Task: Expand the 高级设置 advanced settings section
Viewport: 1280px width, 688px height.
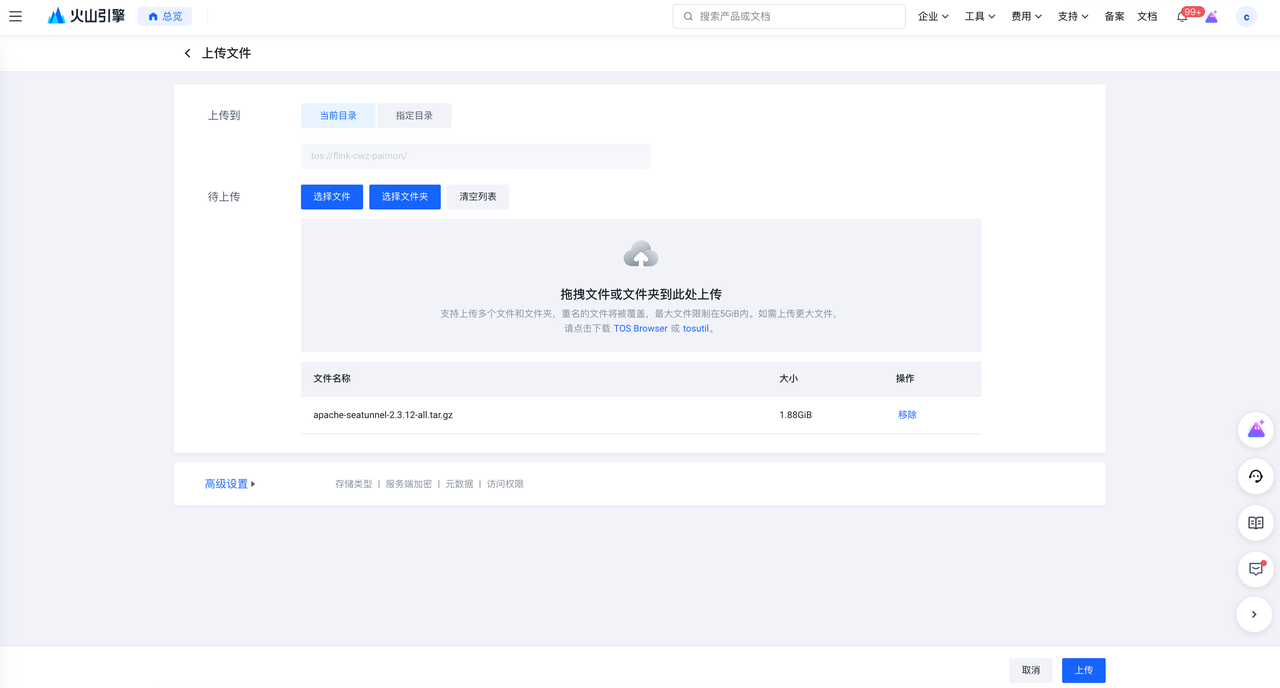Action: coord(230,484)
